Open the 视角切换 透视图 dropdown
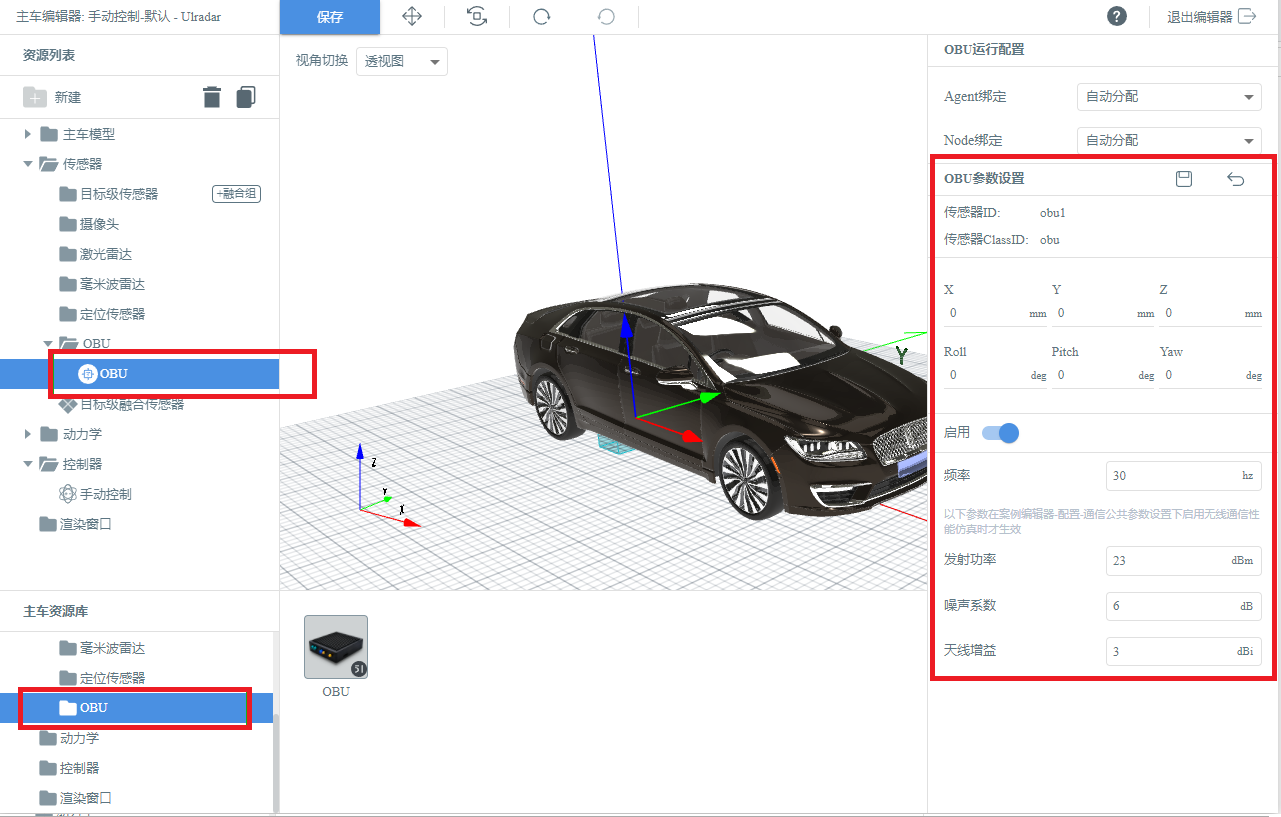 [402, 61]
